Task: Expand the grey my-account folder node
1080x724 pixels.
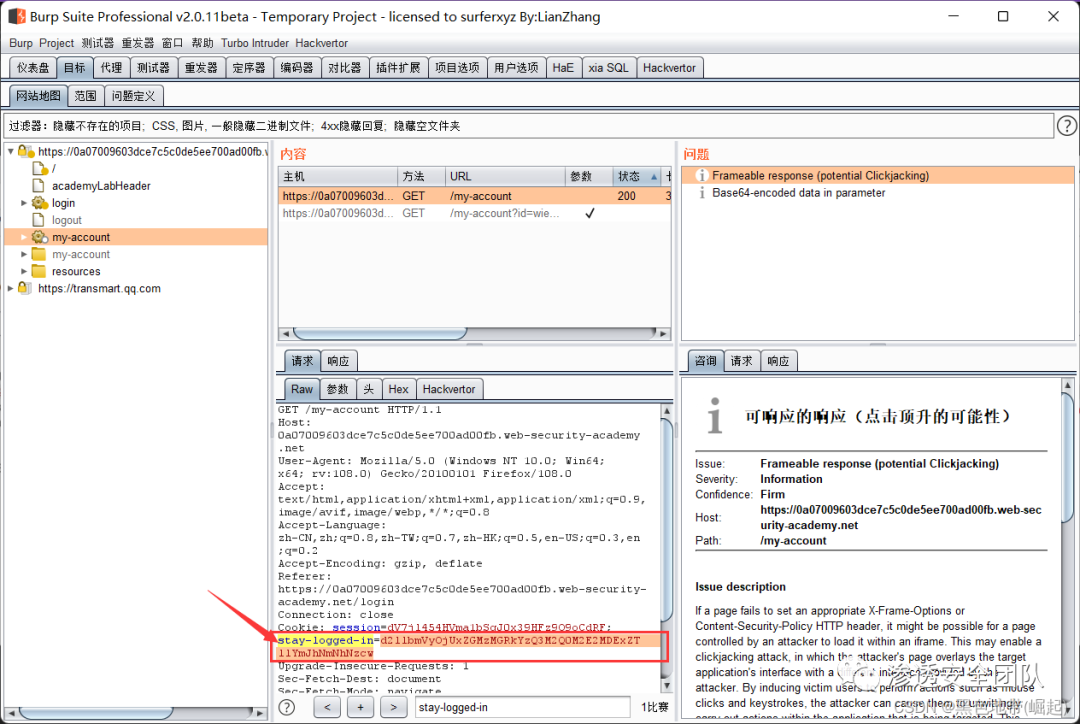Action: pyautogui.click(x=23, y=254)
